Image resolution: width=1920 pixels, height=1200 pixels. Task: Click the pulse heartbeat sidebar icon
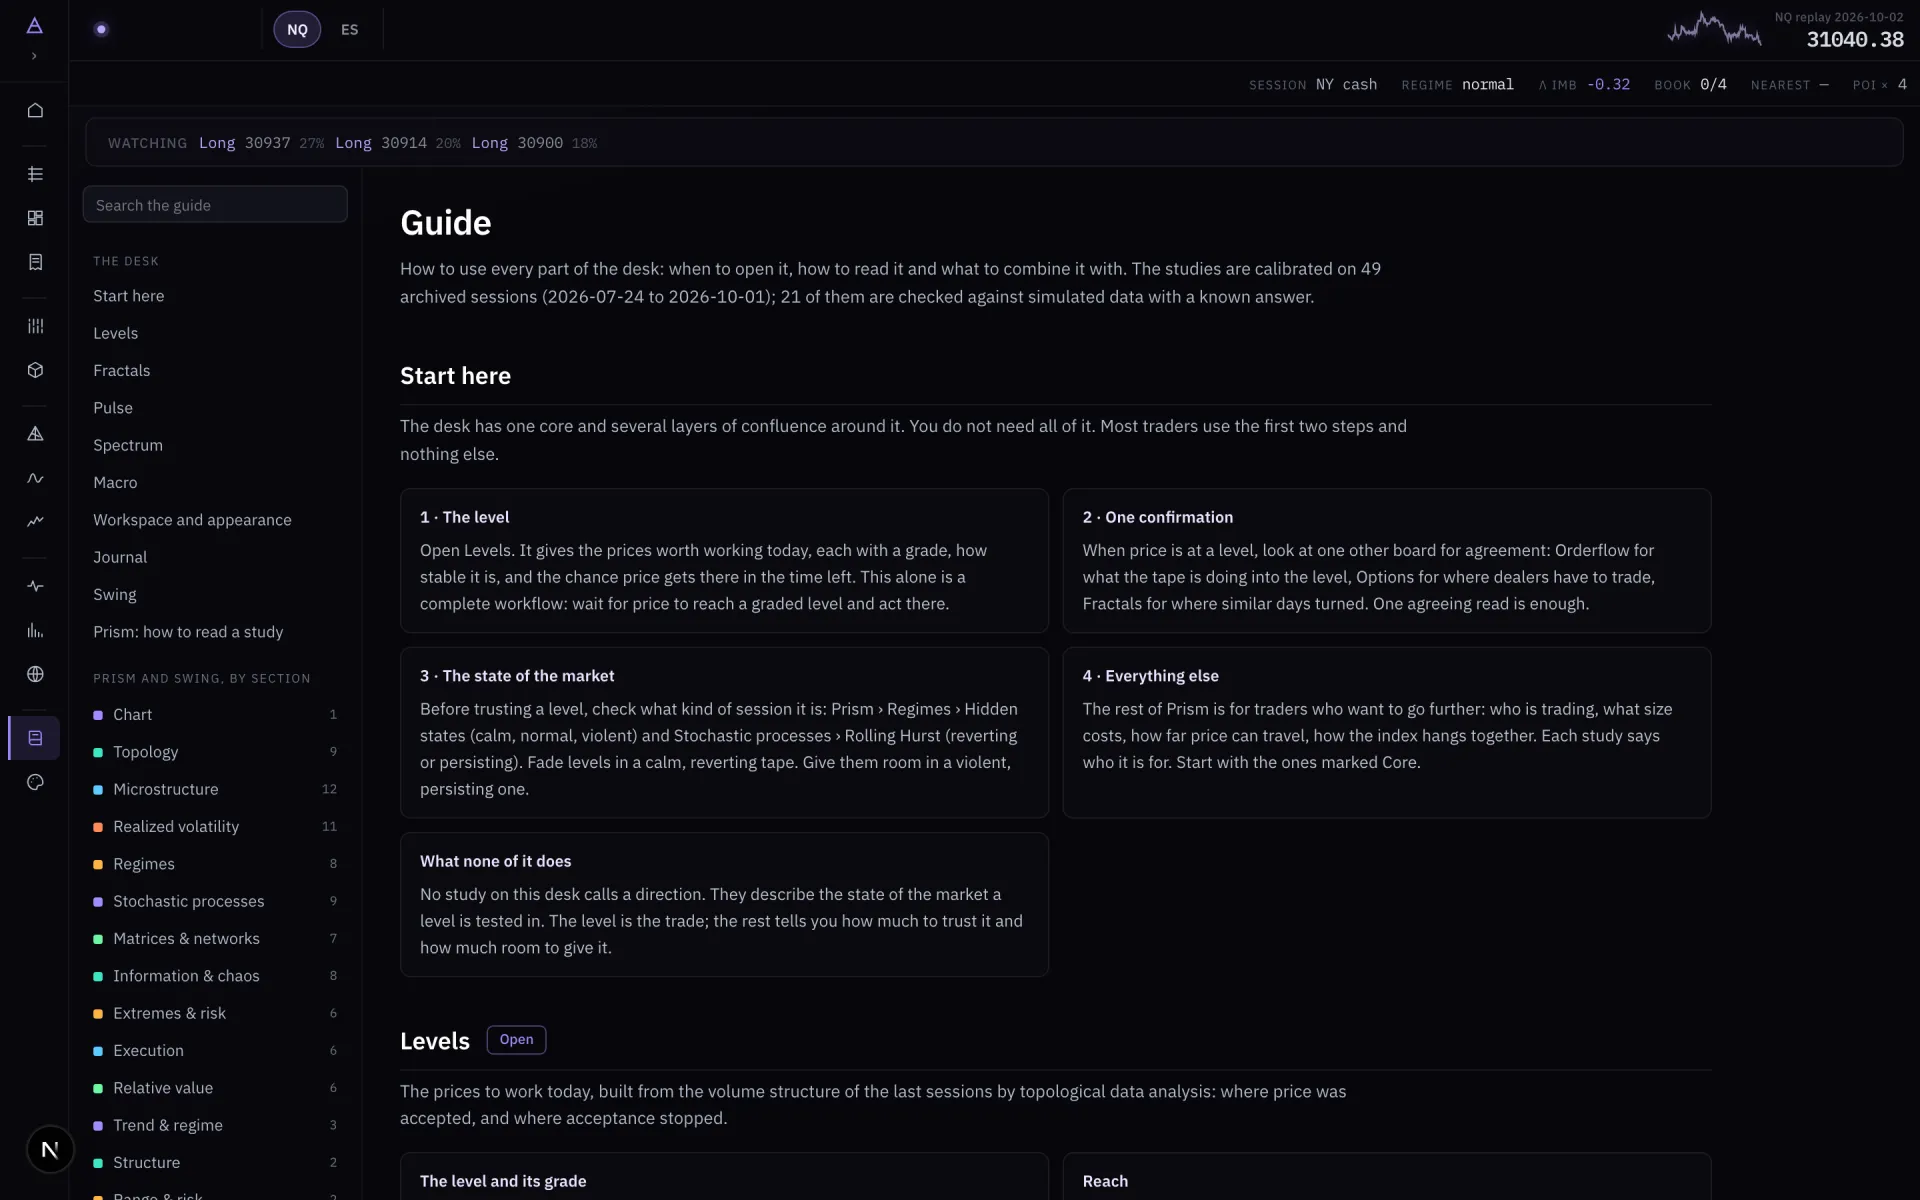pos(35,586)
